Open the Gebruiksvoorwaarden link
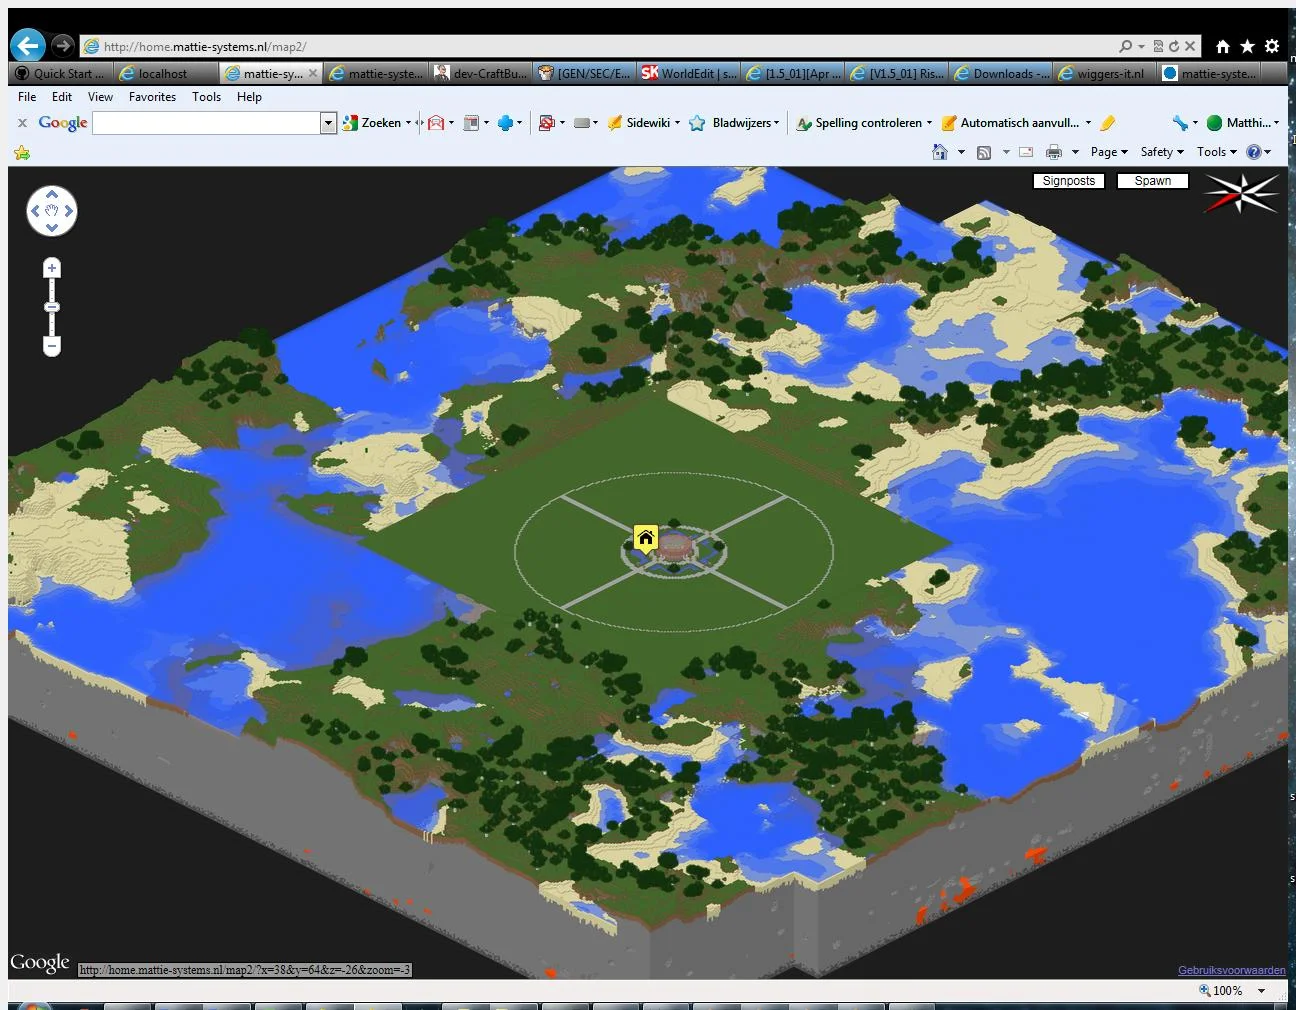1296x1010 pixels. coord(1231,970)
